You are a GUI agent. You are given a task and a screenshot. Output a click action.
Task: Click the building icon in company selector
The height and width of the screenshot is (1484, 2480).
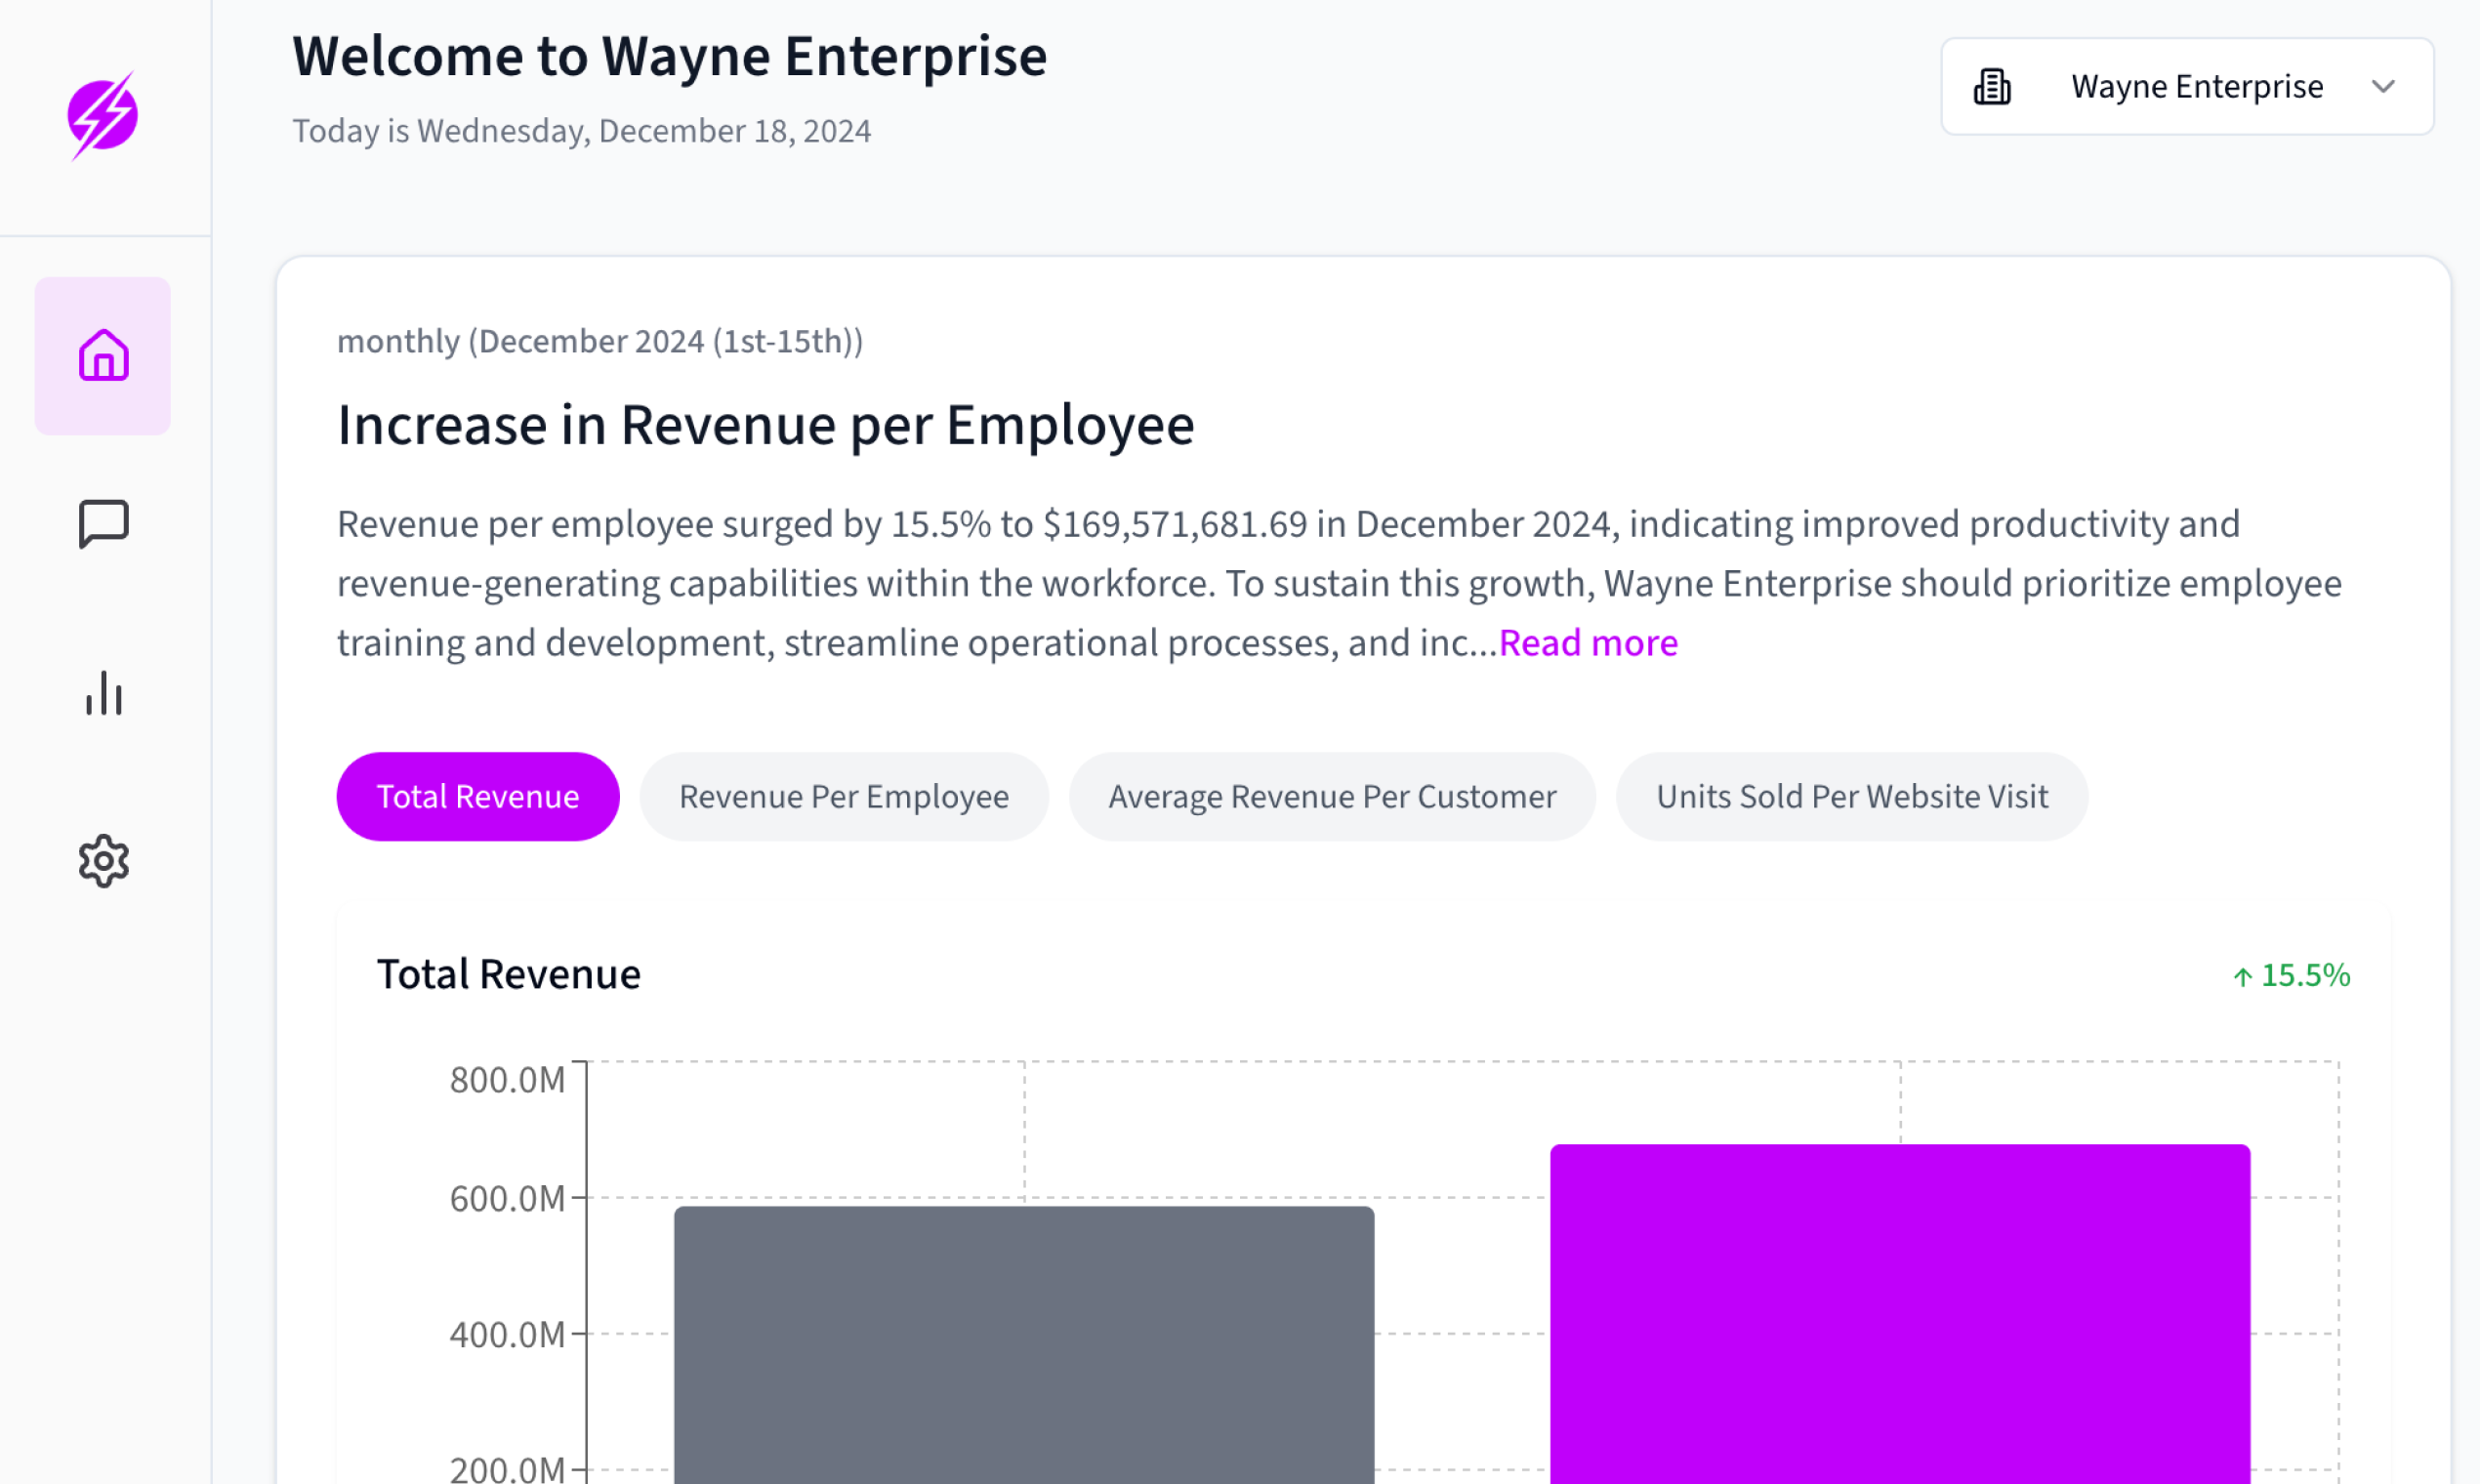1992,87
